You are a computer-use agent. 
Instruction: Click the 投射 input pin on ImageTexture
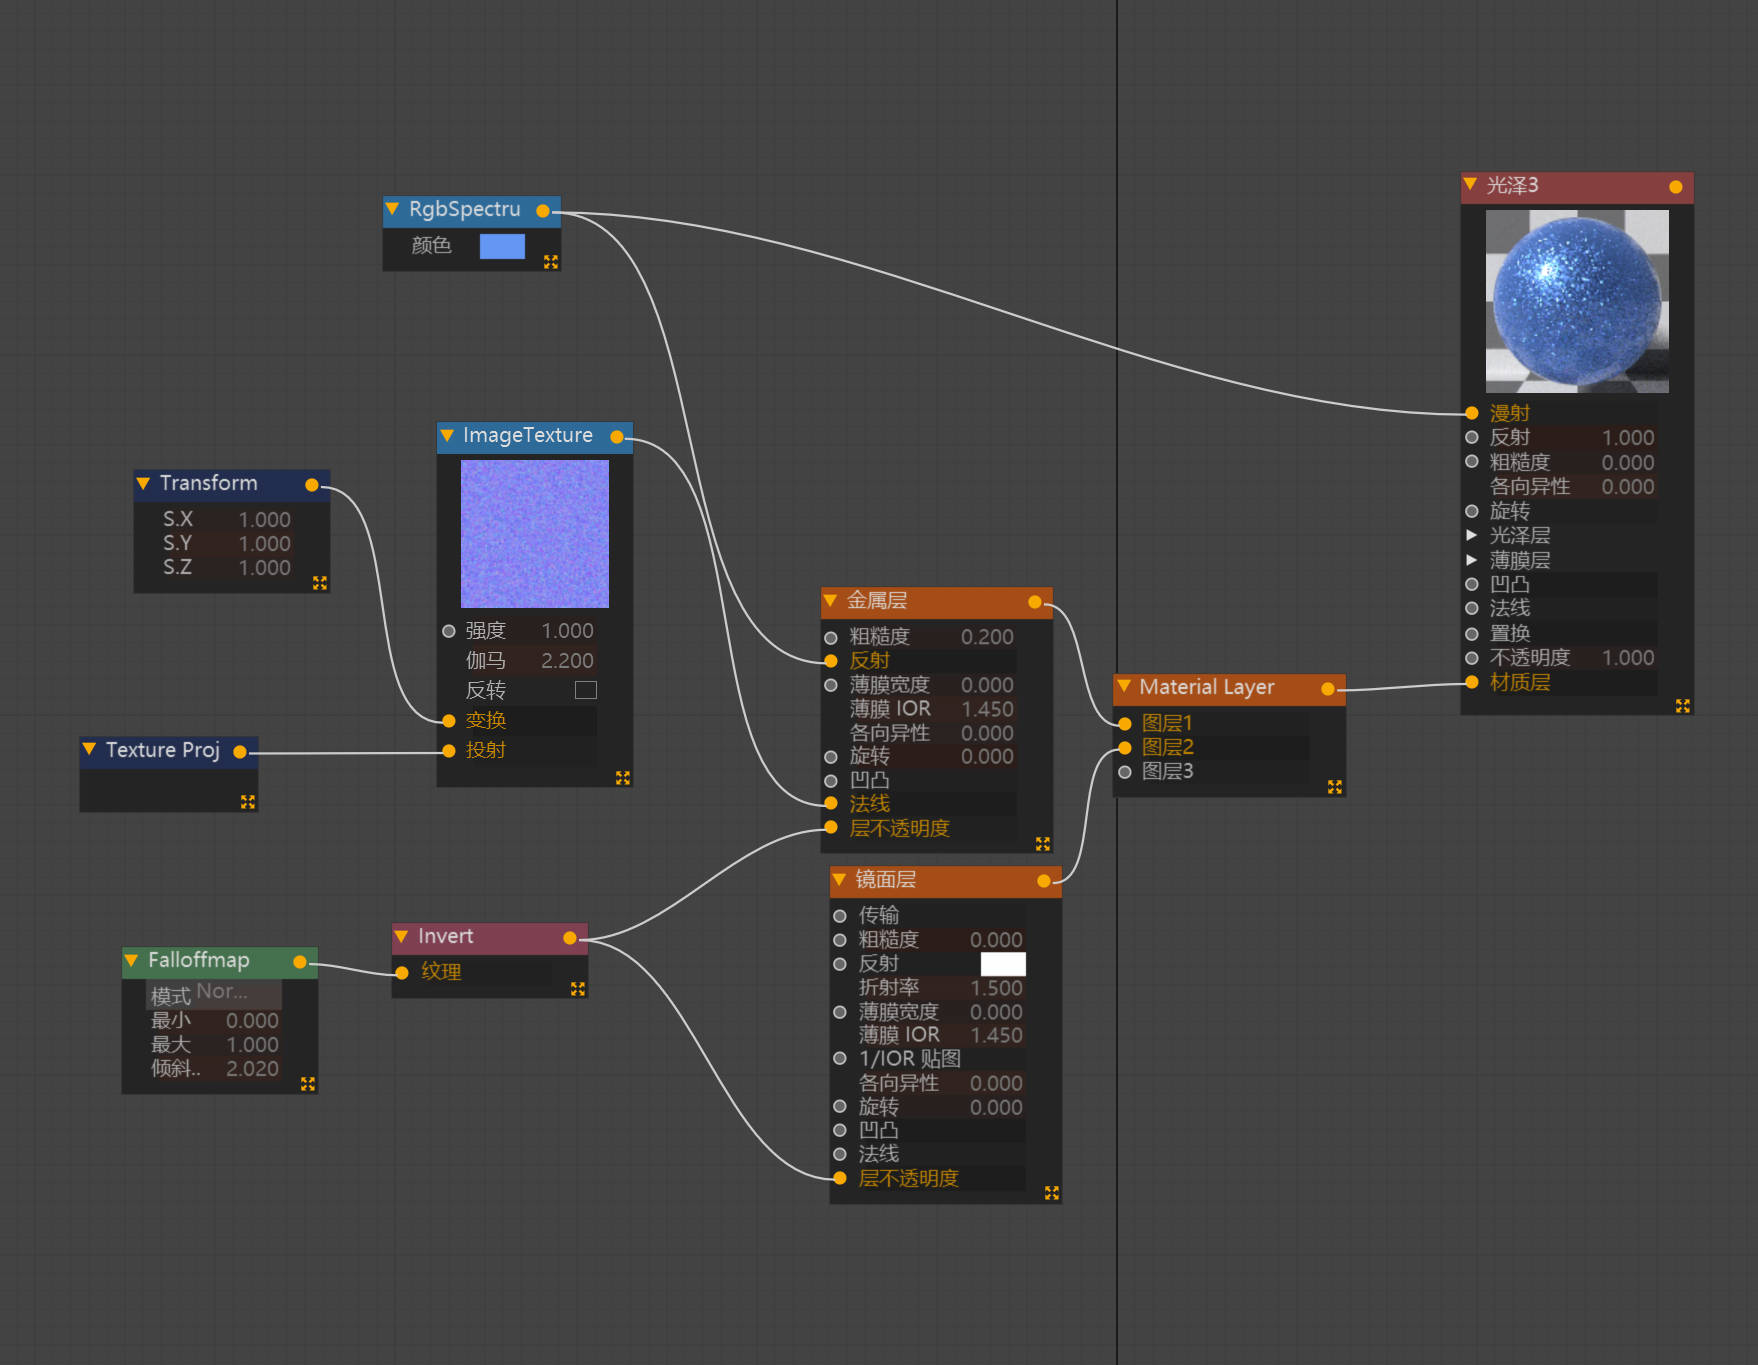click(x=449, y=750)
